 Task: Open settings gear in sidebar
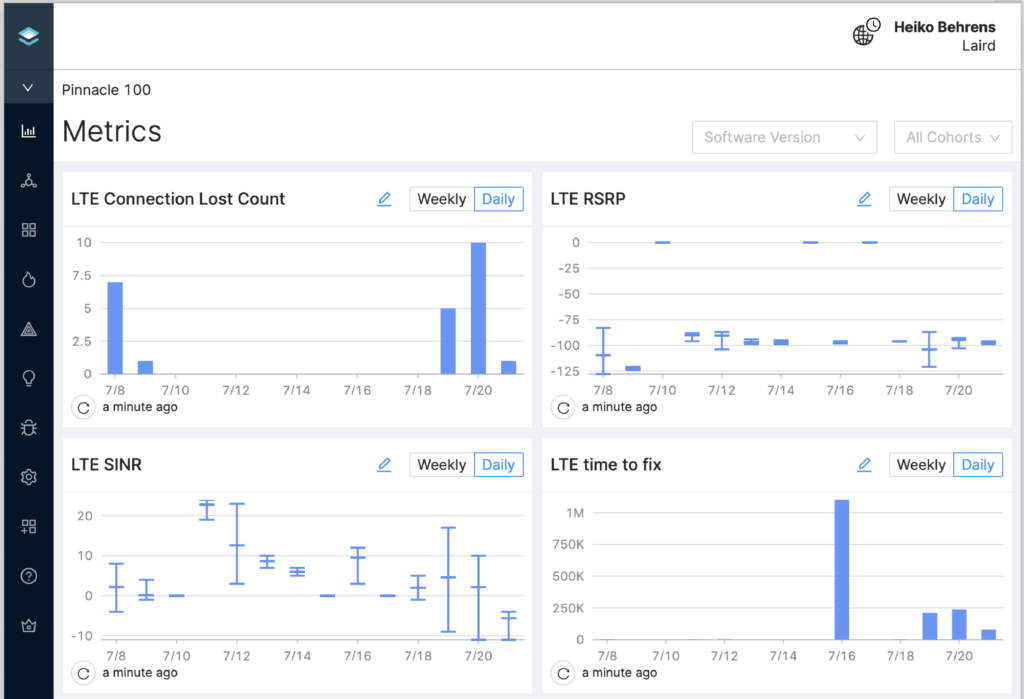coord(28,477)
